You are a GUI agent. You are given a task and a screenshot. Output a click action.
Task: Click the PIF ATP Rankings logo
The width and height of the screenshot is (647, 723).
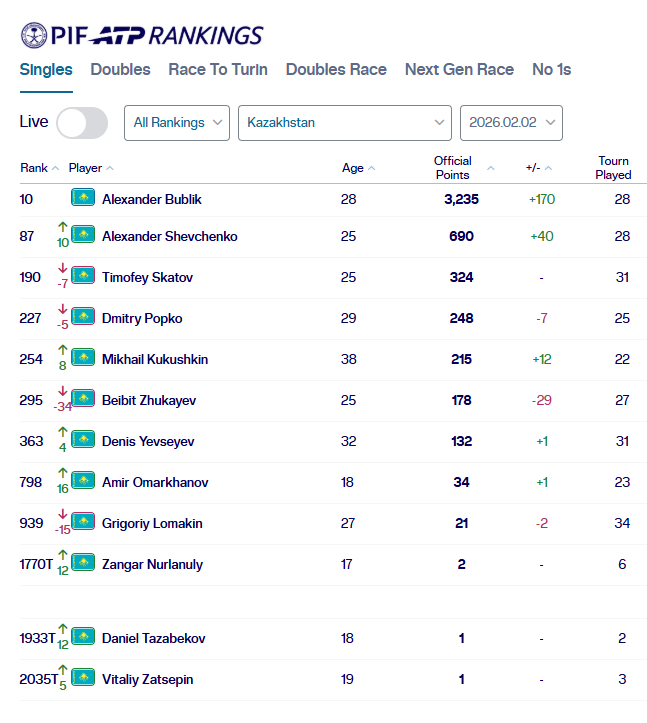141,36
